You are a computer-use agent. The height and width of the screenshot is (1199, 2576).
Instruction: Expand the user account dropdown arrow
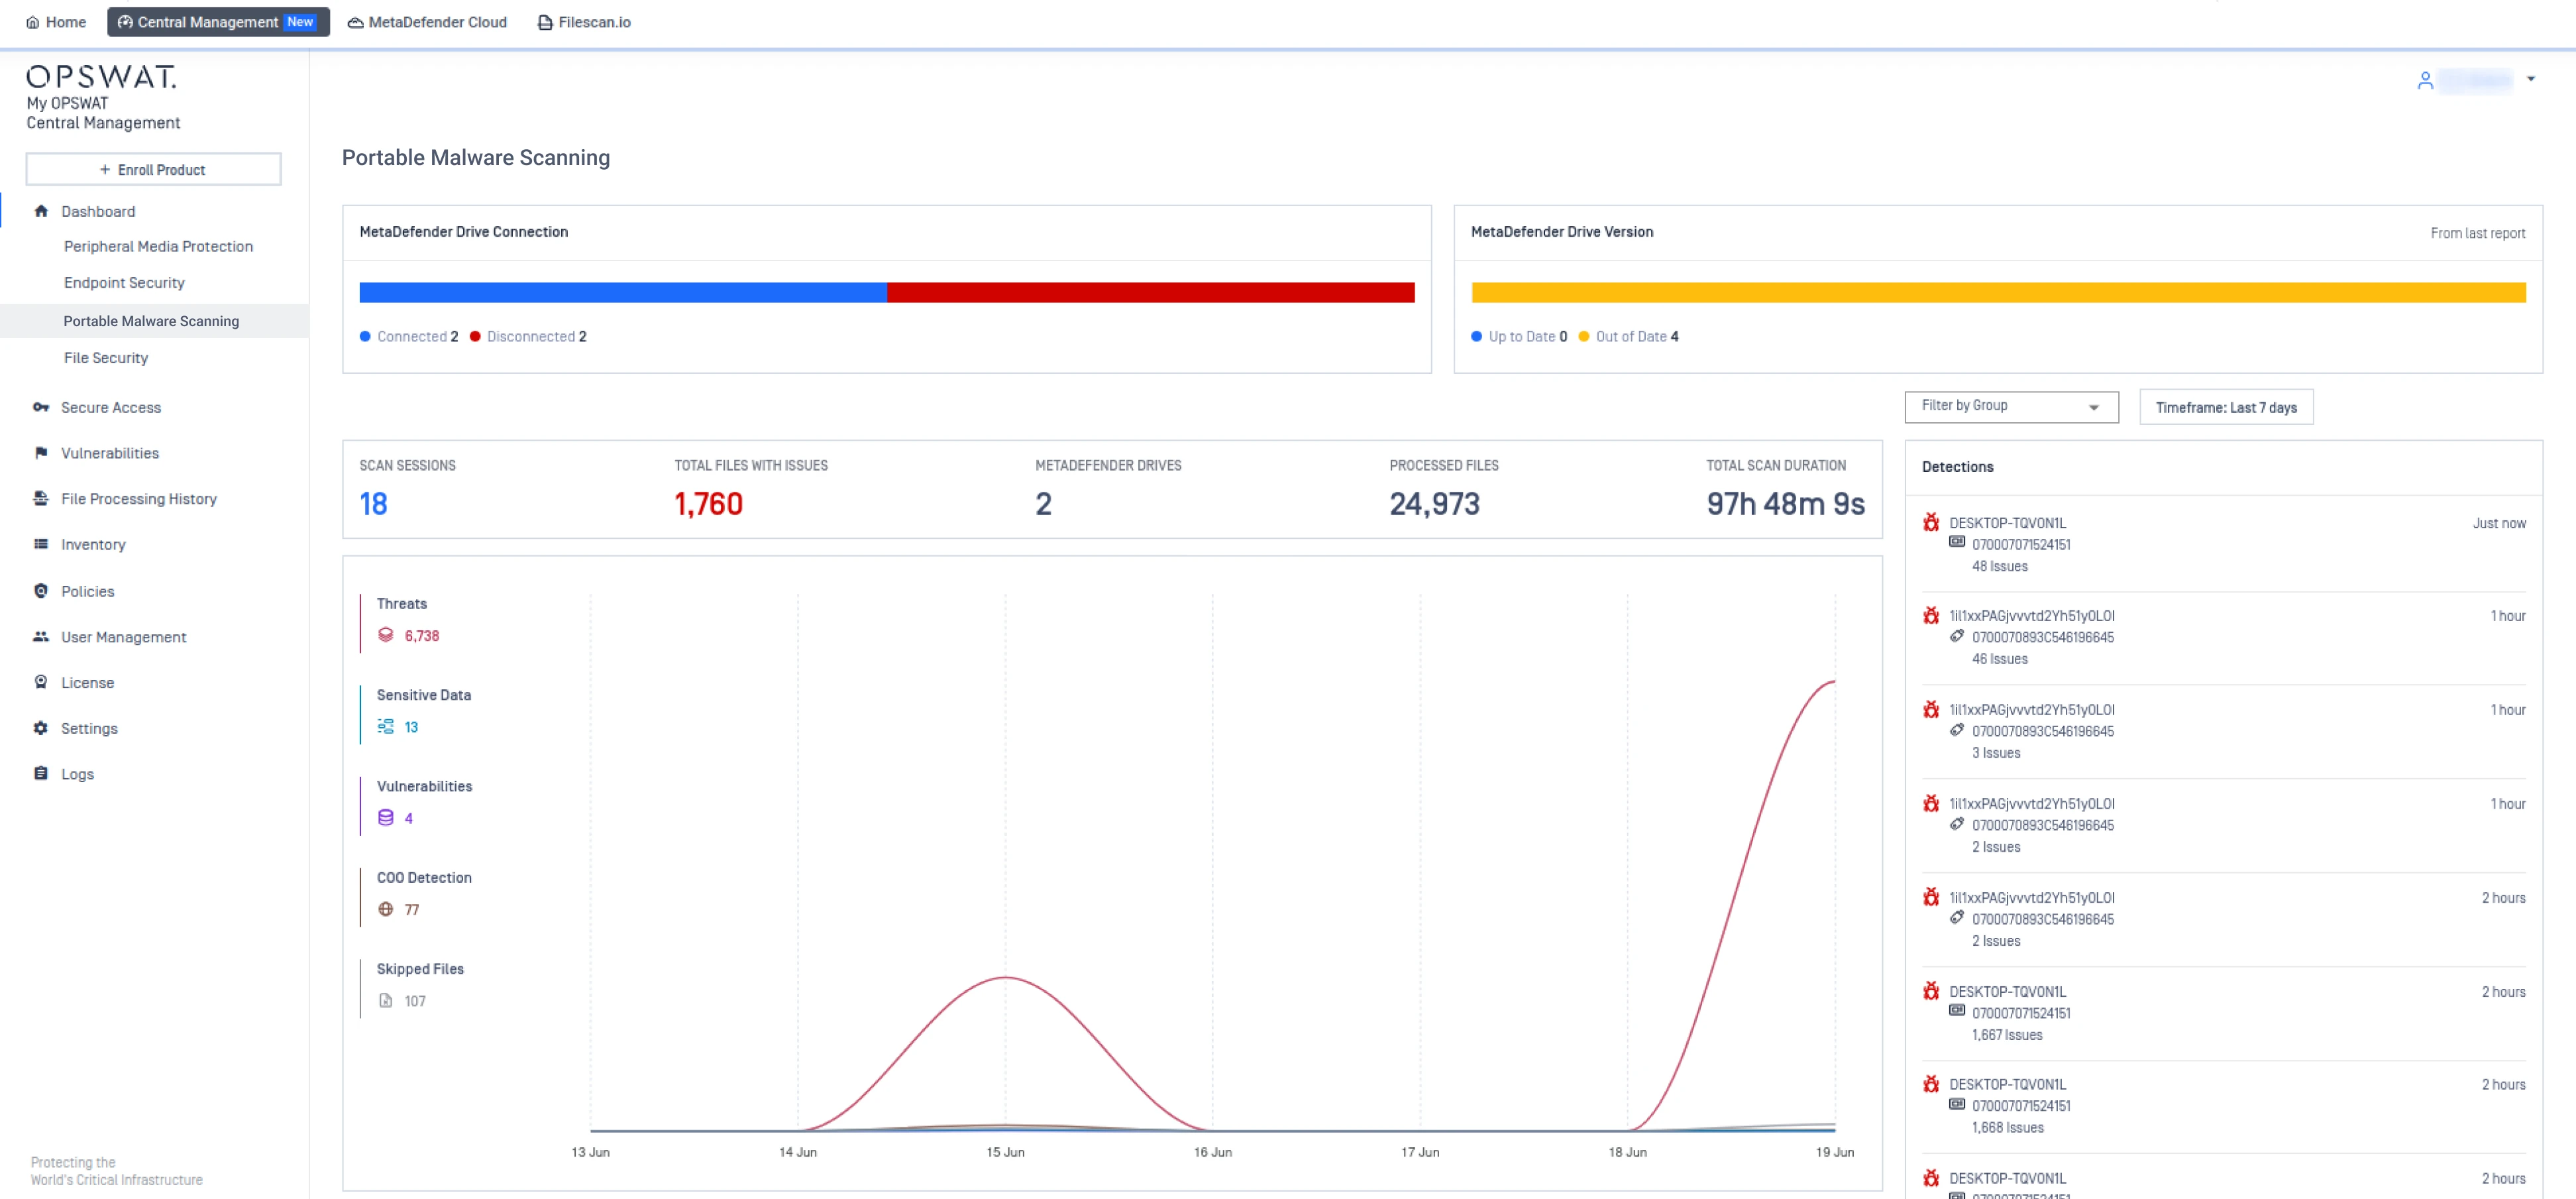tap(2530, 79)
